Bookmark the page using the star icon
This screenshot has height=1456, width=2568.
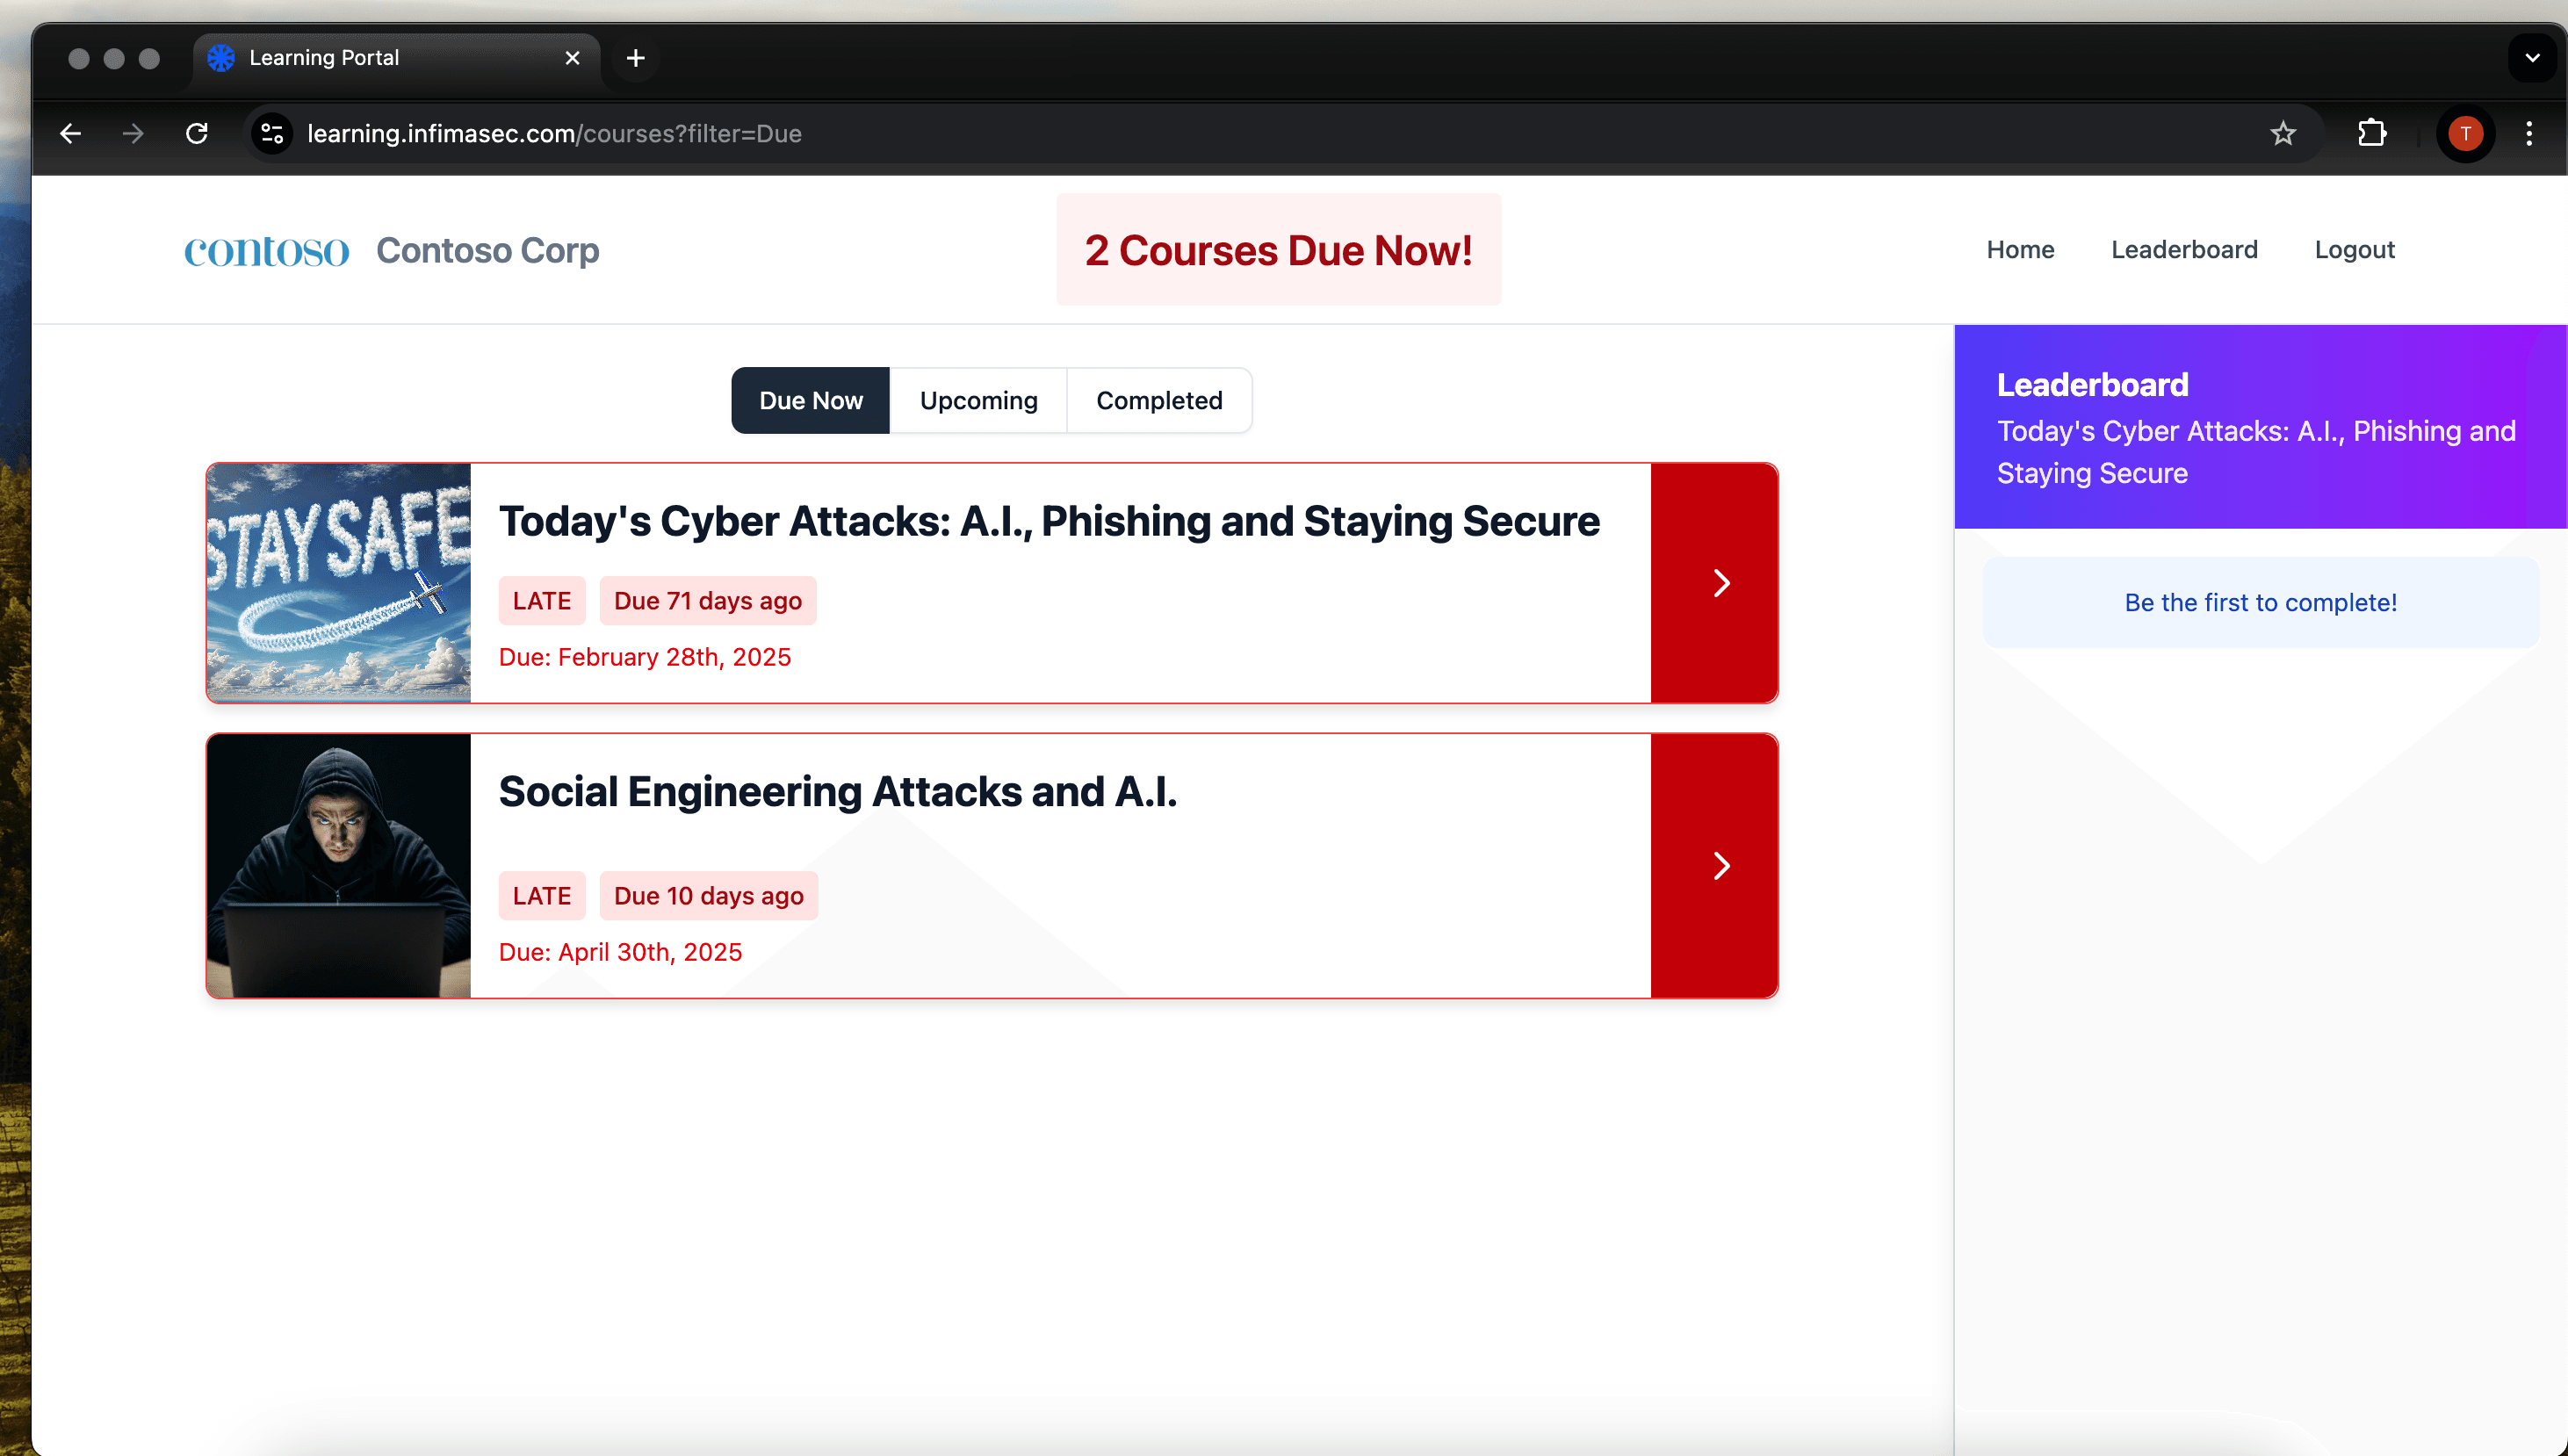tap(2284, 133)
